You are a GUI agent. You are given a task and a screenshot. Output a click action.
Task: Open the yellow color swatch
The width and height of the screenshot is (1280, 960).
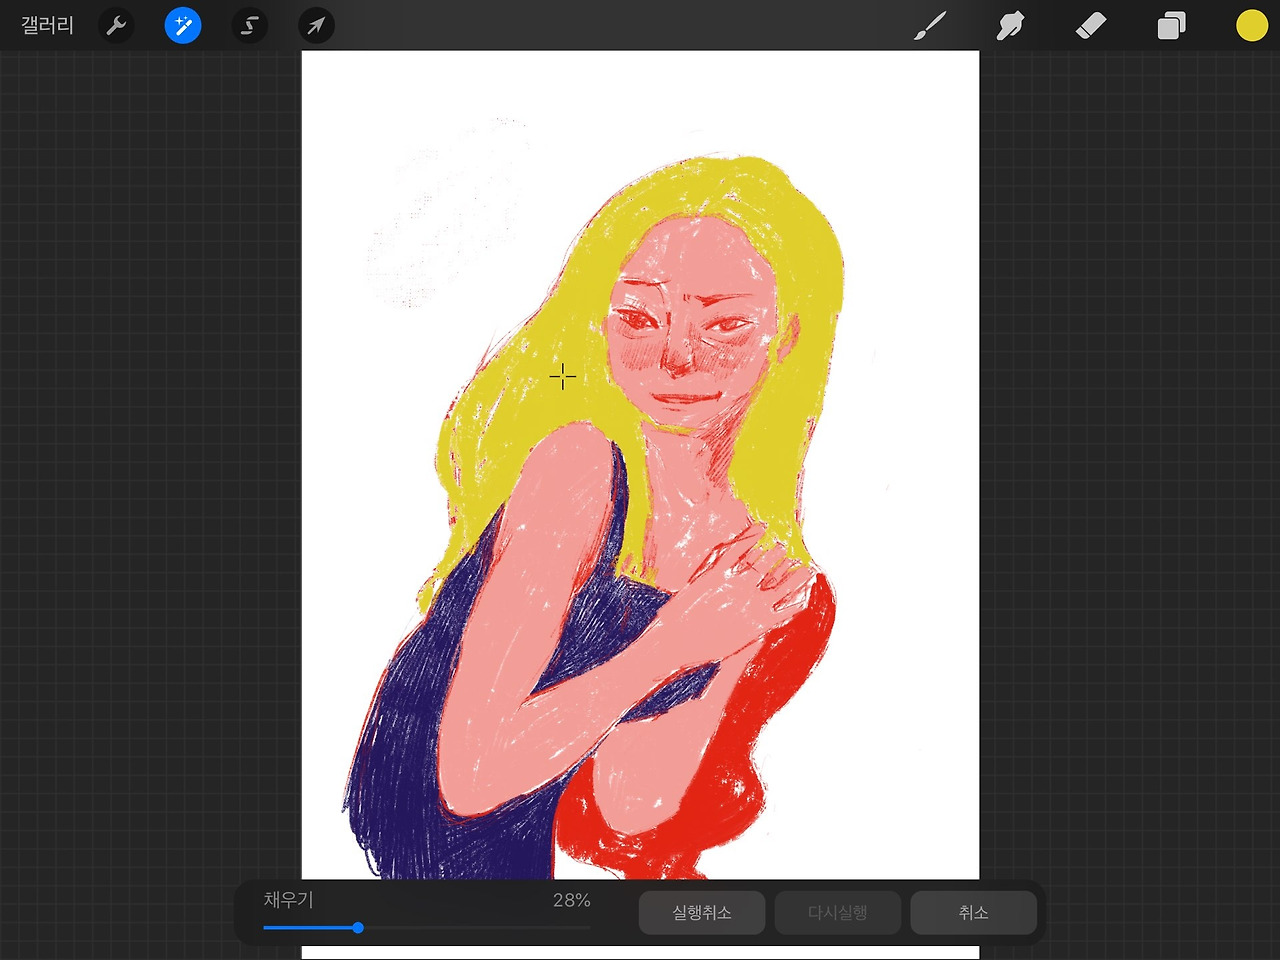pyautogui.click(x=1251, y=26)
